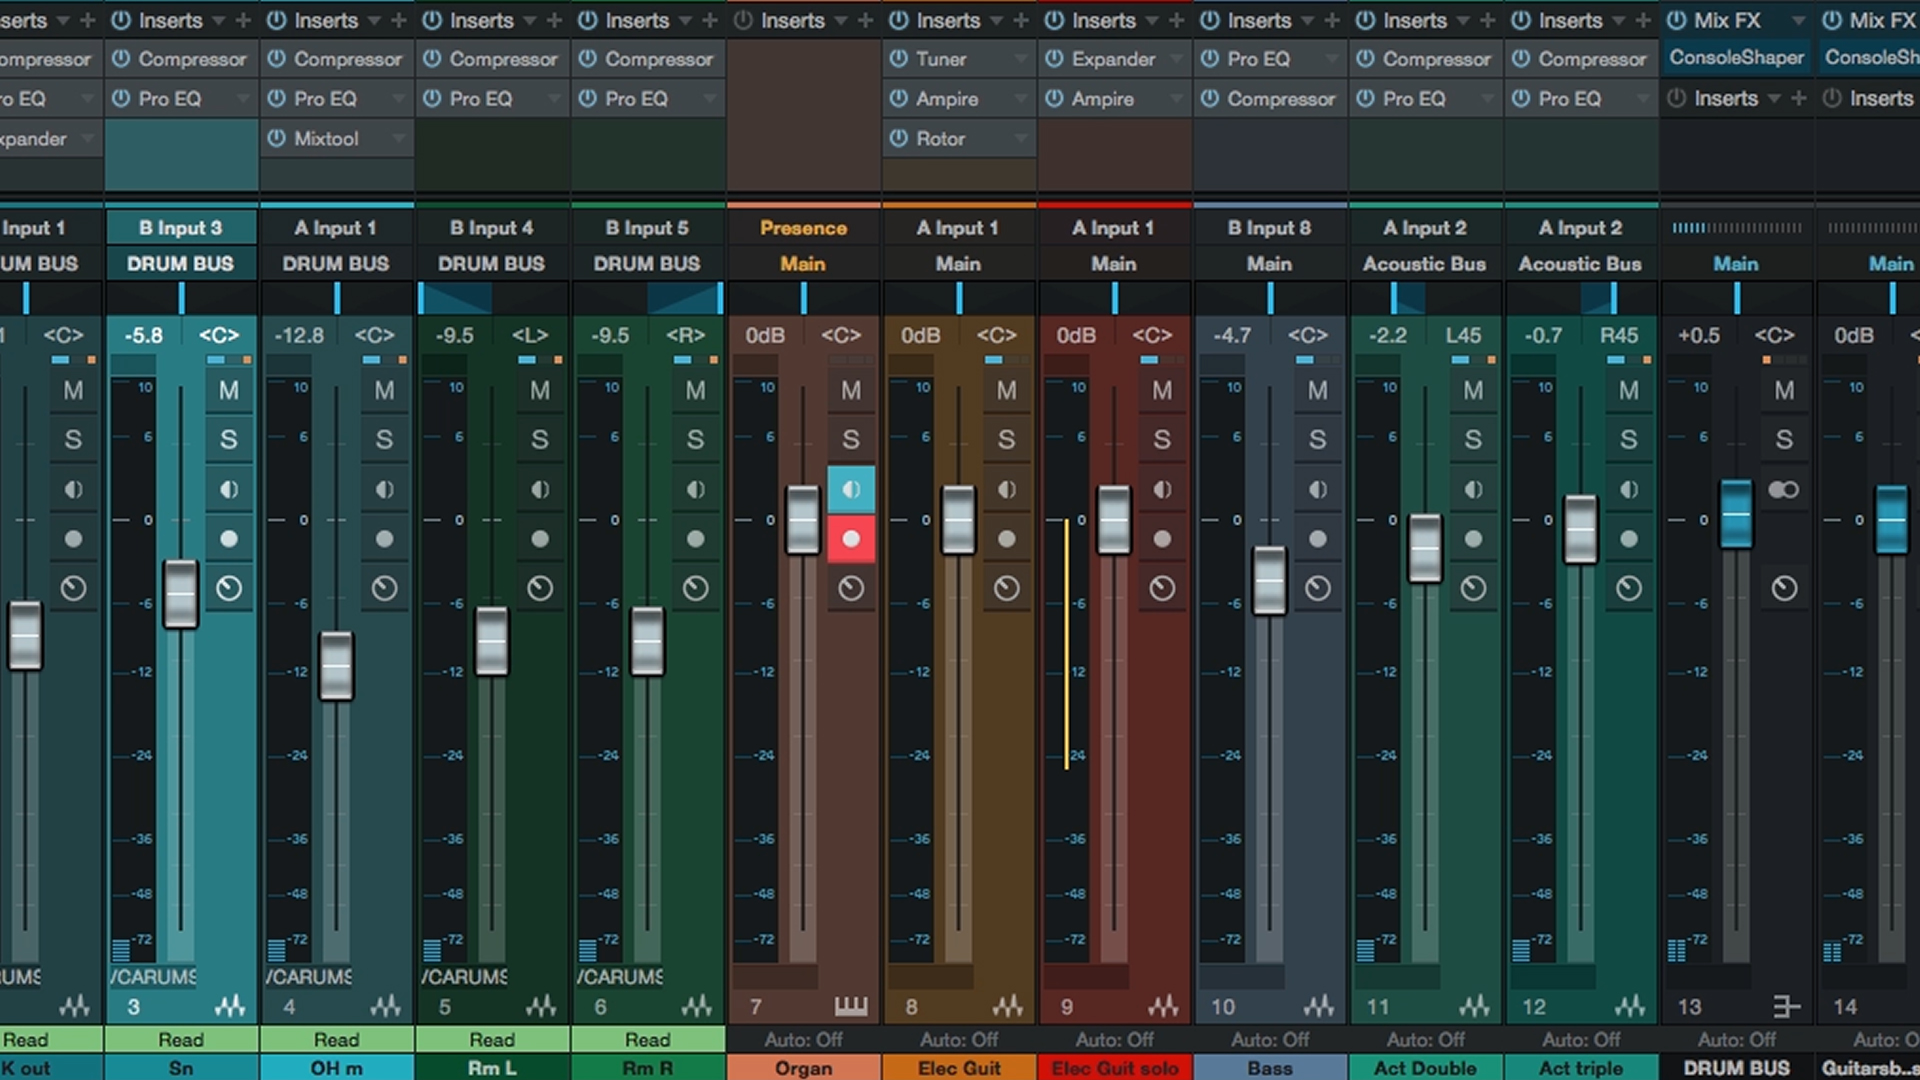Viewport: 1920px width, 1080px height.
Task: Click the Pro EQ insert on Acoustic Bus channel 11
Action: [x=1418, y=98]
